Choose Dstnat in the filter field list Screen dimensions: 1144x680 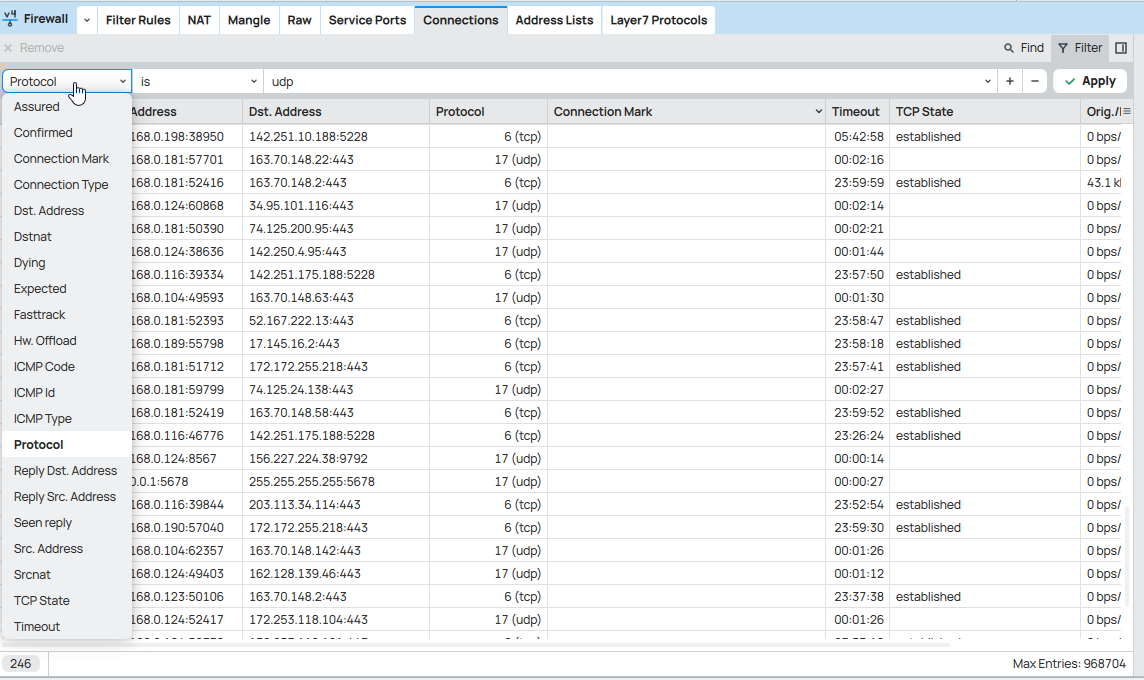(66, 236)
